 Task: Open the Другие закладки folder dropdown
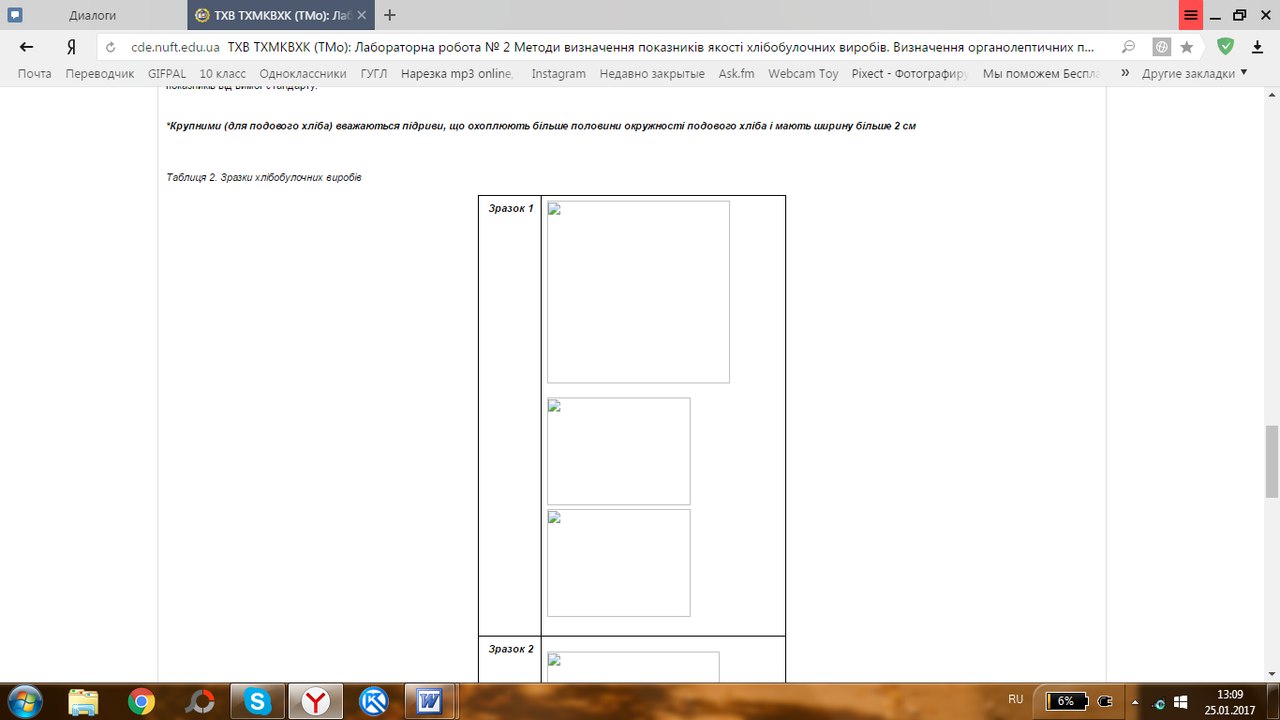[1195, 73]
